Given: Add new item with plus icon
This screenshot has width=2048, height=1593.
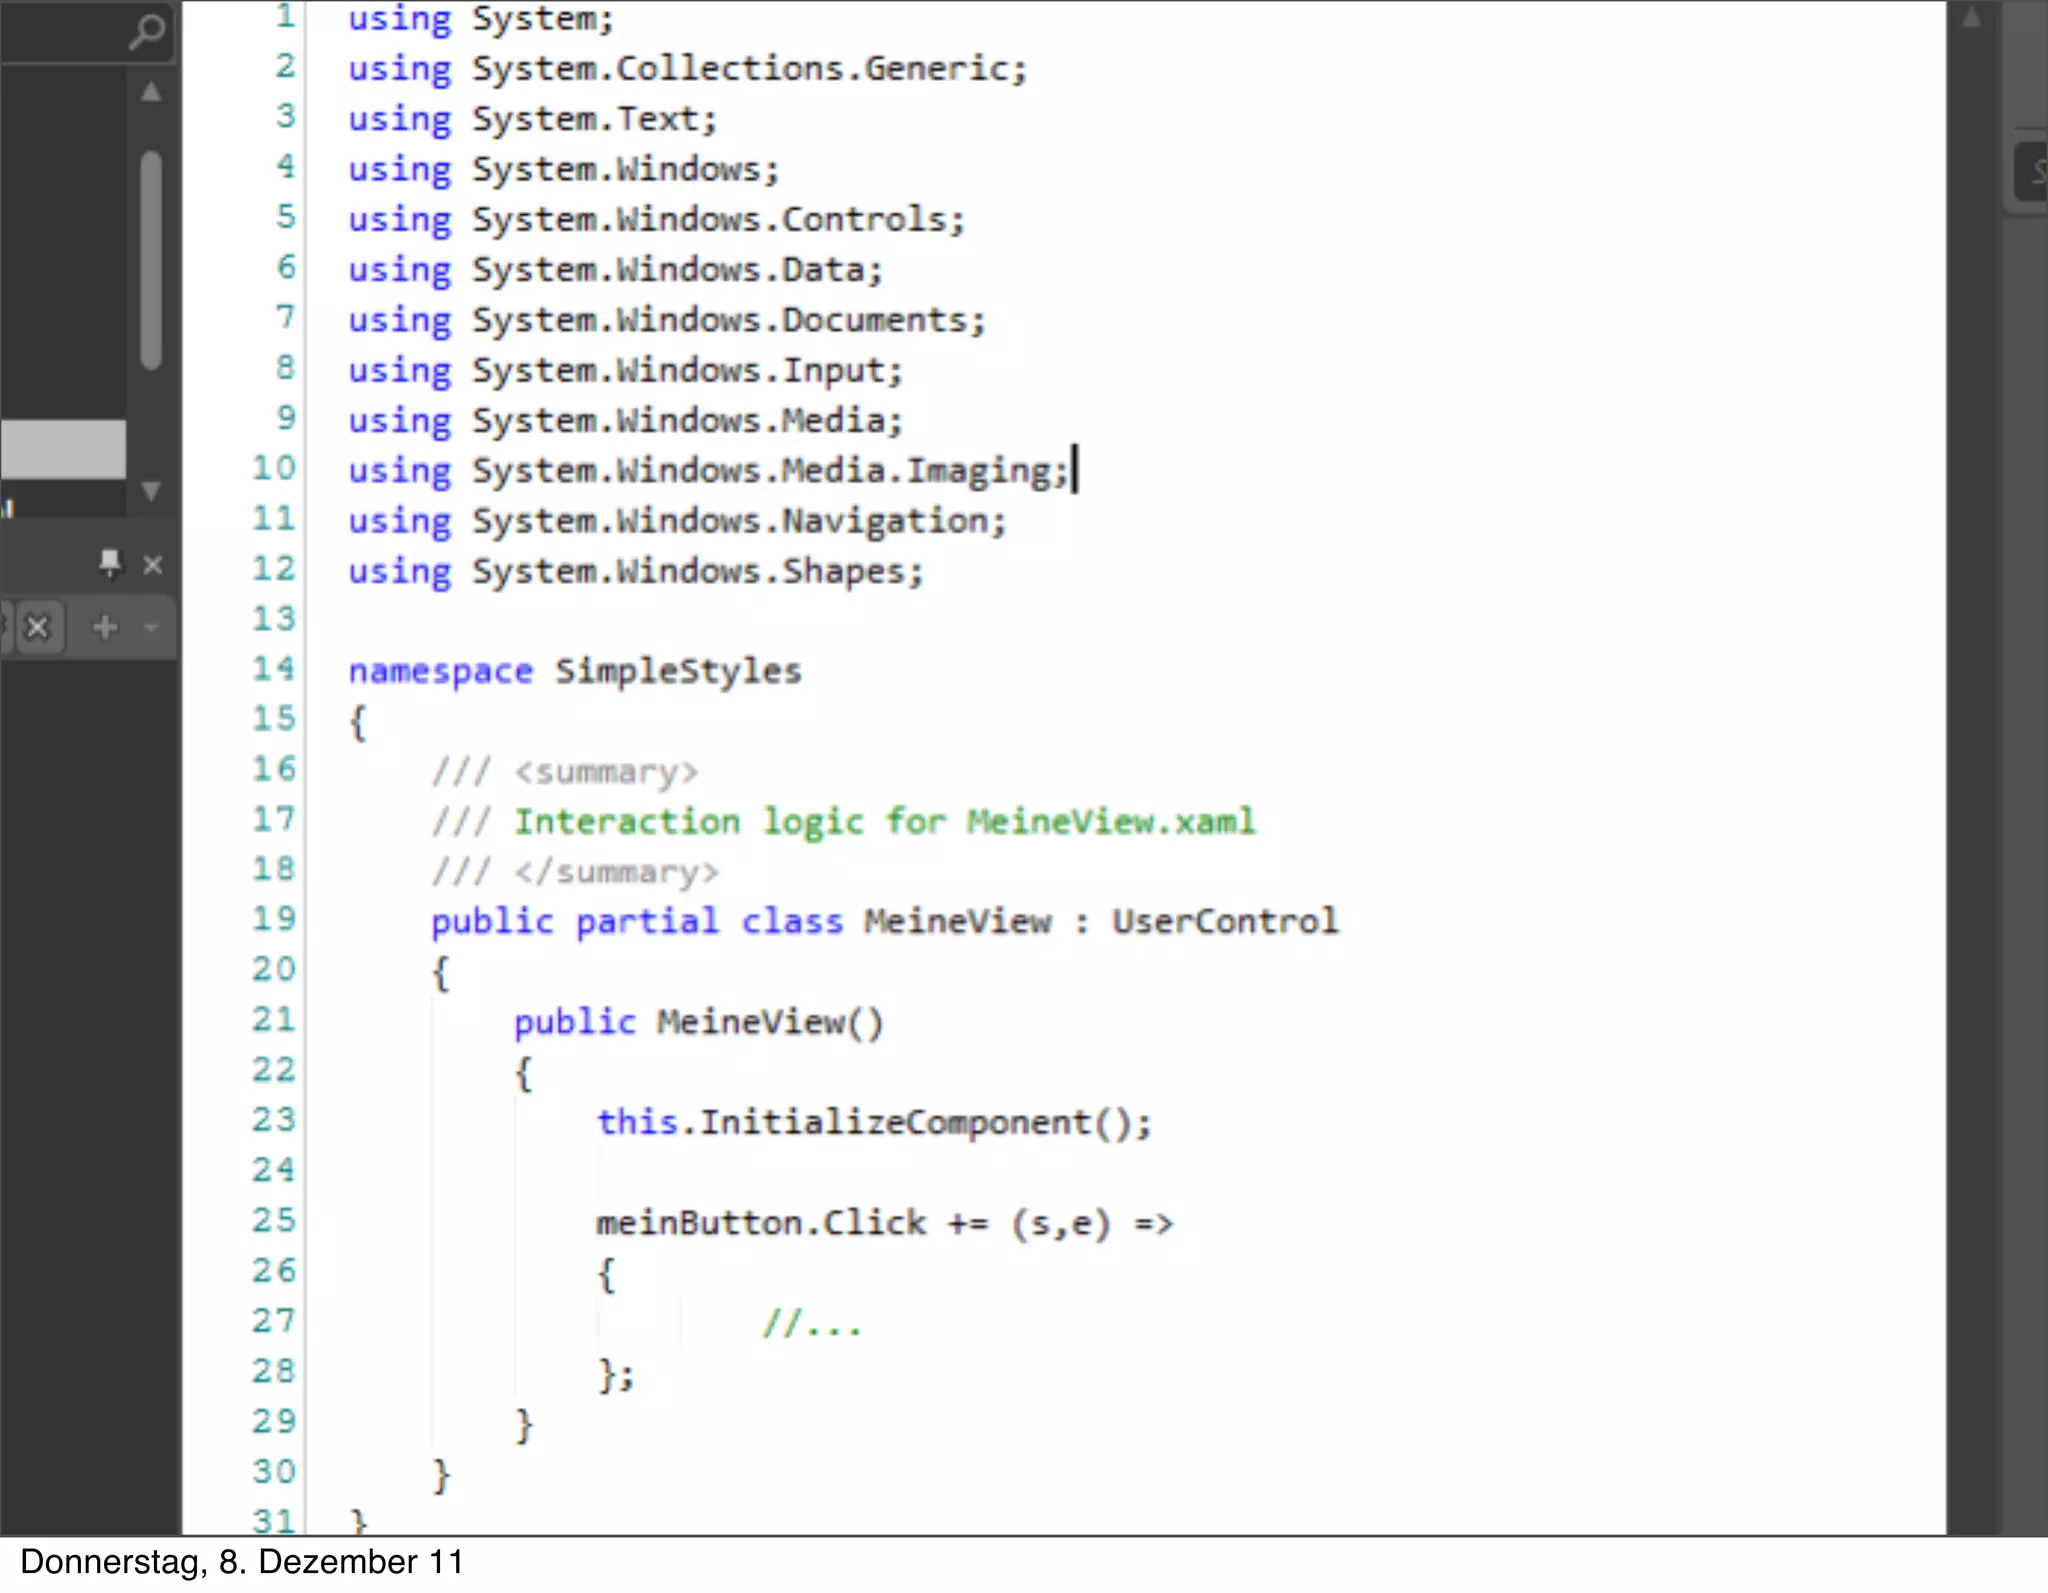Looking at the screenshot, I should [105, 628].
